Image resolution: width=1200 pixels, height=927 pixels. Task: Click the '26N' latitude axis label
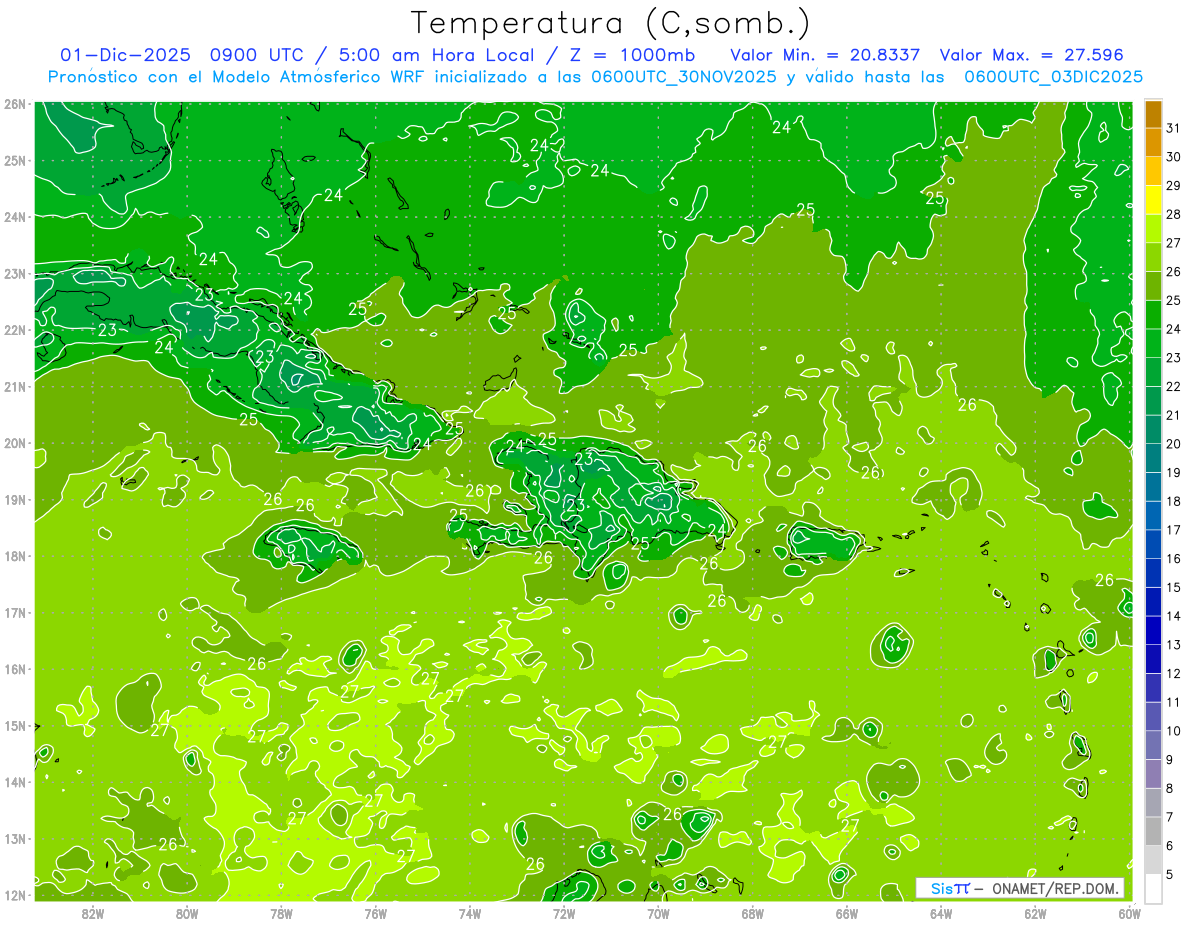point(14,104)
